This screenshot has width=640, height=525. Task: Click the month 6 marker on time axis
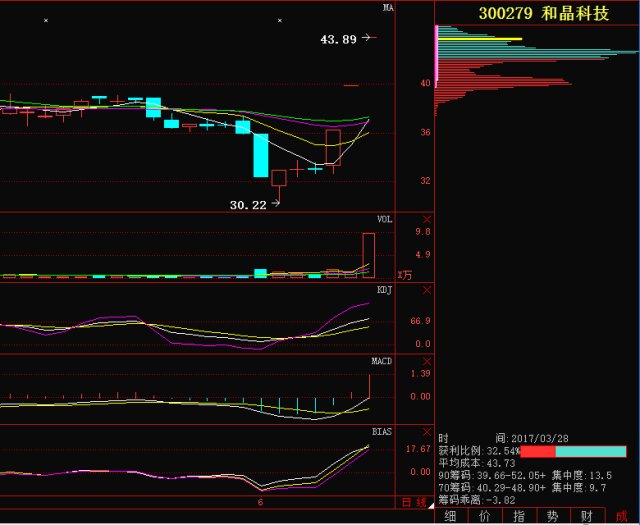(x=261, y=502)
